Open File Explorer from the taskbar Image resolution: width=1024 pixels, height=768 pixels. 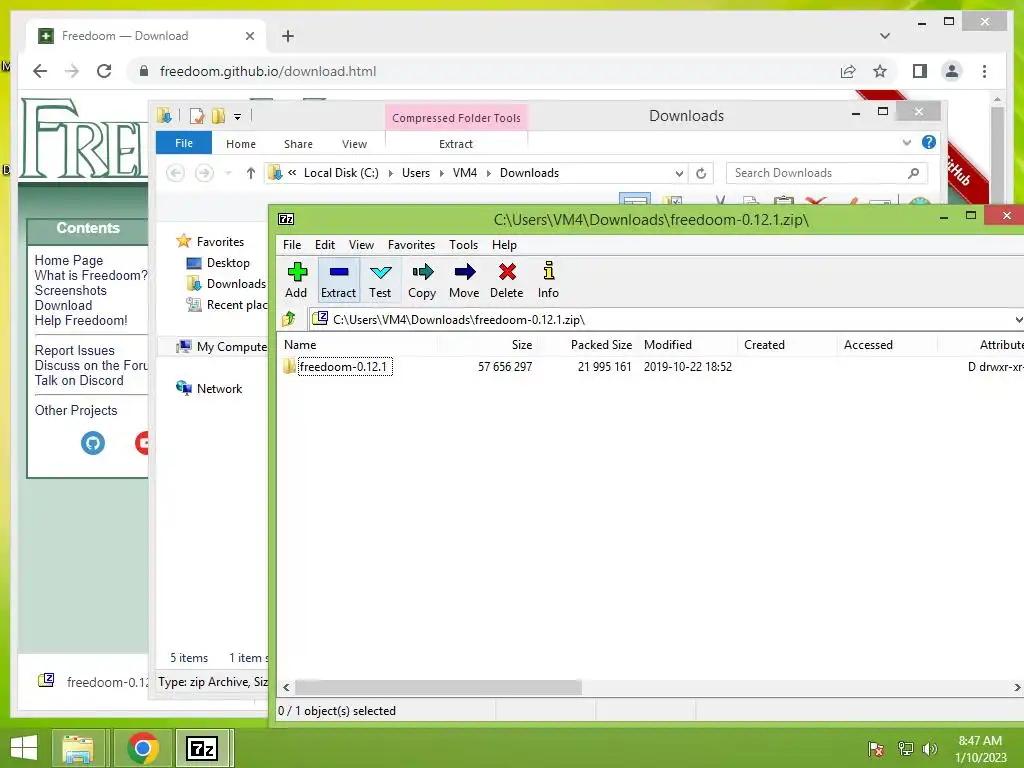[x=78, y=748]
